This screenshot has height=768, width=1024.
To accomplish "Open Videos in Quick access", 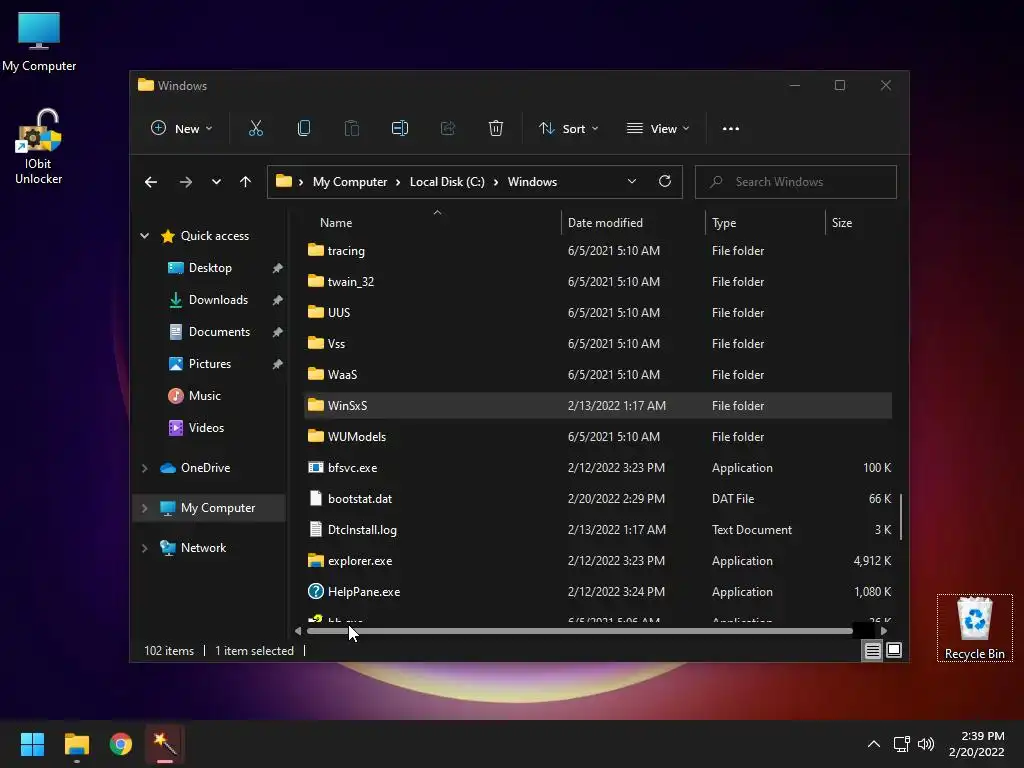I will [x=206, y=428].
